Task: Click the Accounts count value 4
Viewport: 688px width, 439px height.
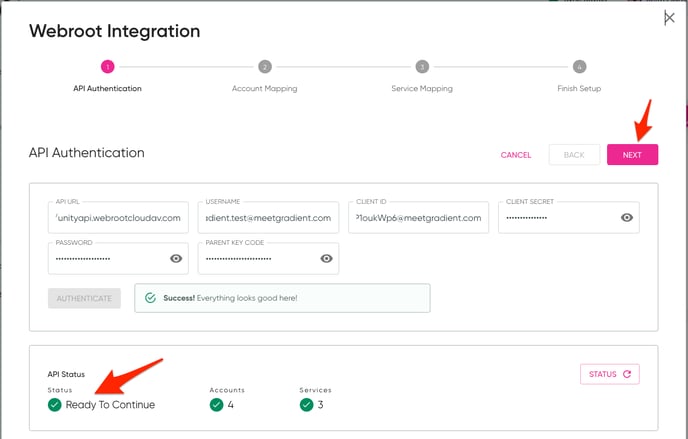Action: pos(230,405)
